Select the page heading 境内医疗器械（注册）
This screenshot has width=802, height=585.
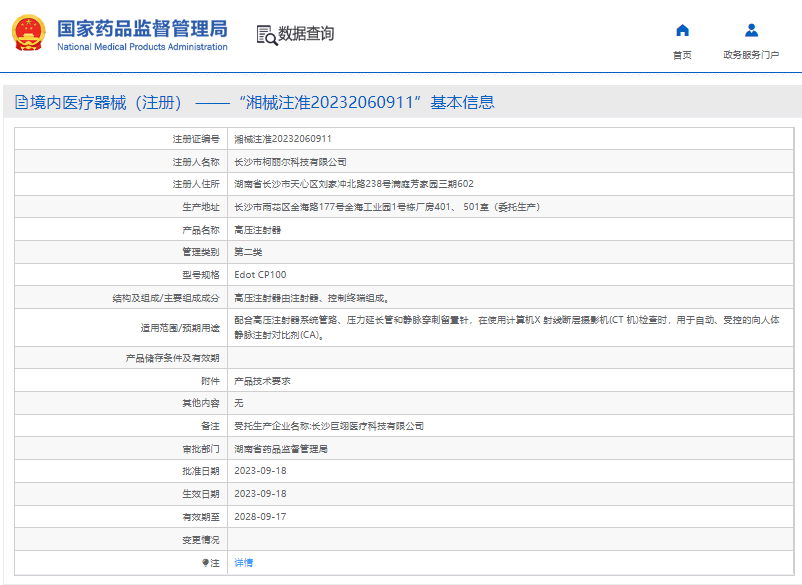pos(106,102)
